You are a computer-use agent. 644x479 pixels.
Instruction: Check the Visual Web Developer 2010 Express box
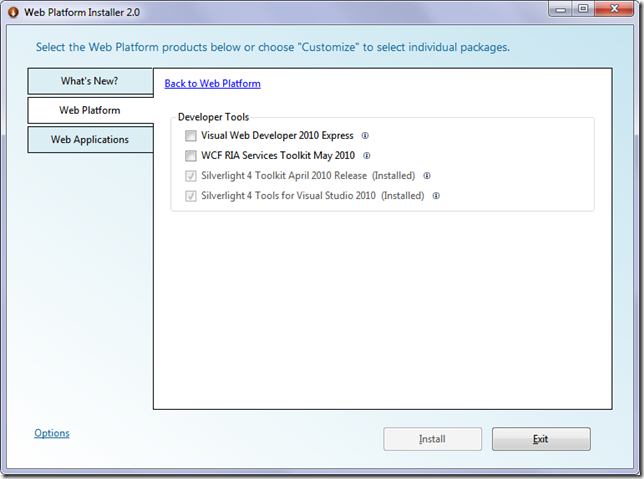(x=191, y=136)
